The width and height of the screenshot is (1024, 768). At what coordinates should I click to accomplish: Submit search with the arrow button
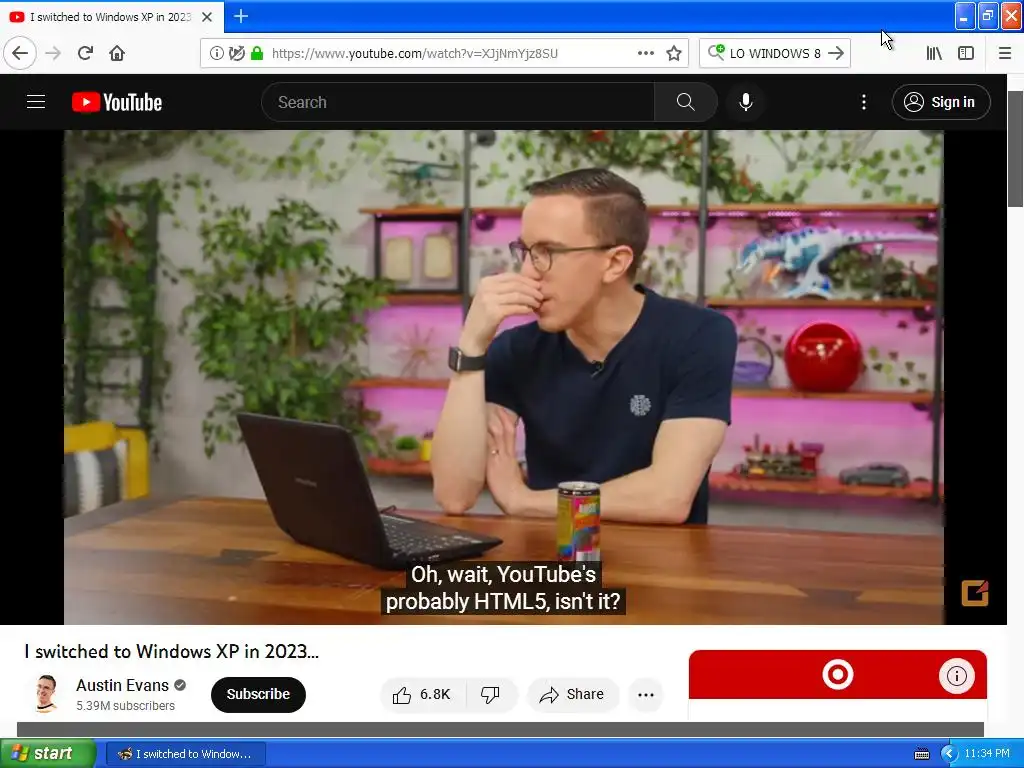(836, 54)
